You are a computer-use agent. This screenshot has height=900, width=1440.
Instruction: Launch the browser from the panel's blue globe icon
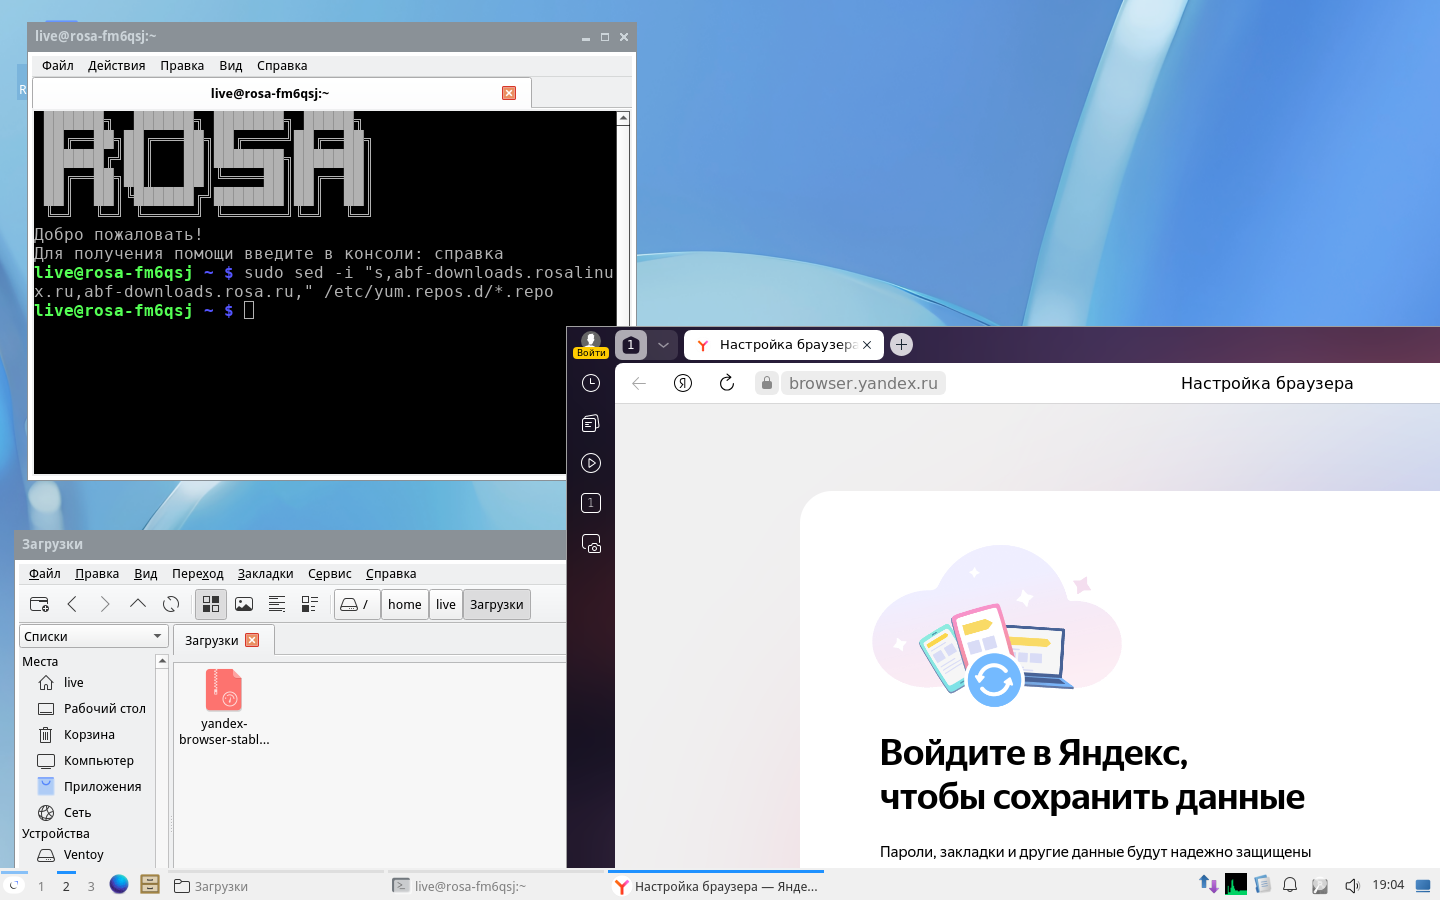click(x=119, y=884)
